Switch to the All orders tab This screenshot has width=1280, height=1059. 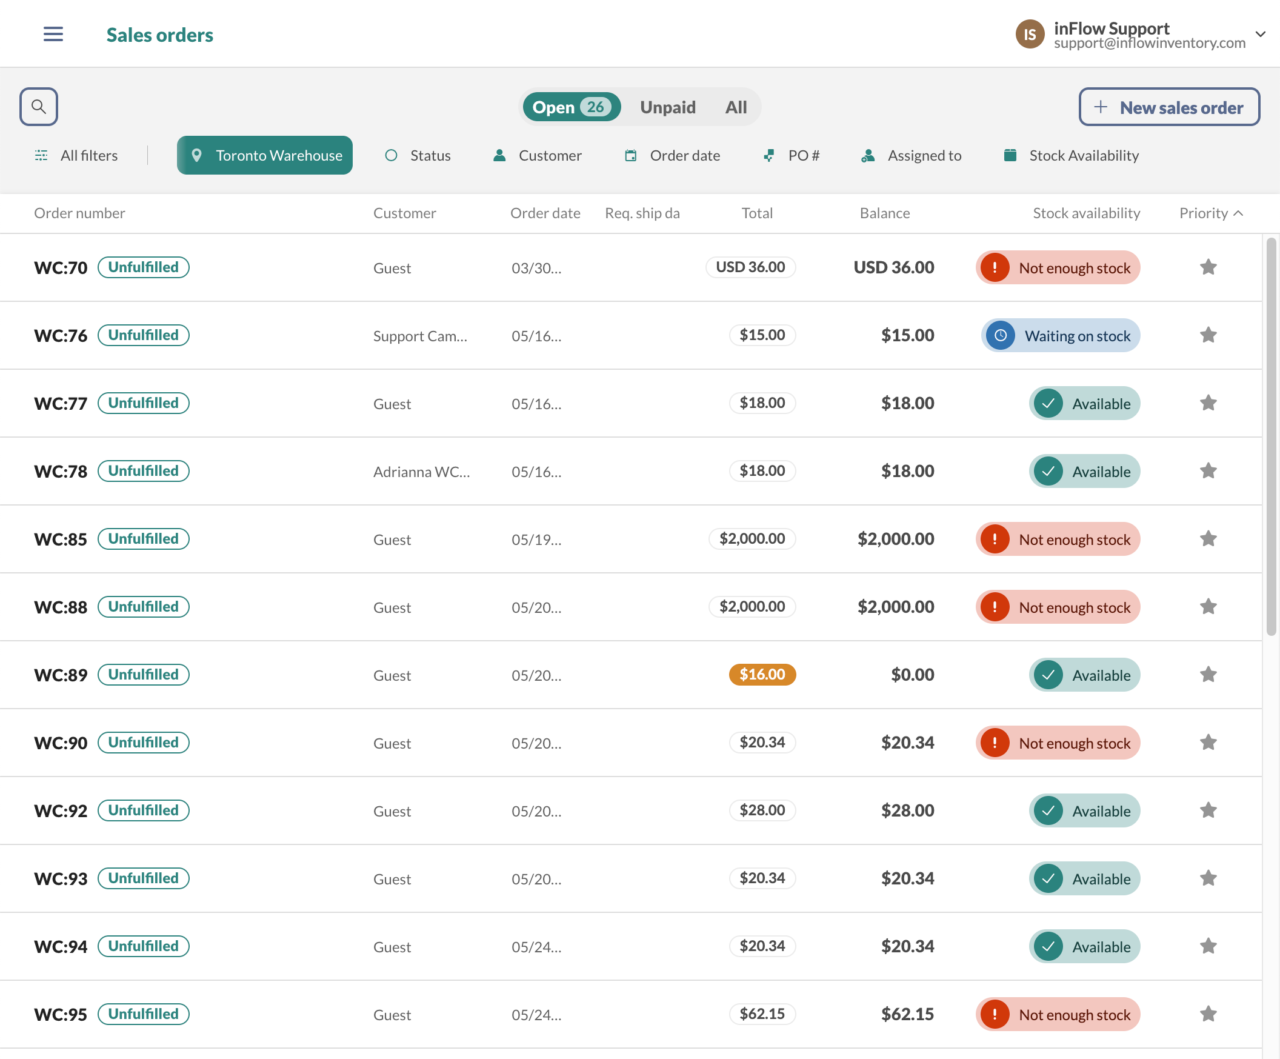tap(736, 107)
